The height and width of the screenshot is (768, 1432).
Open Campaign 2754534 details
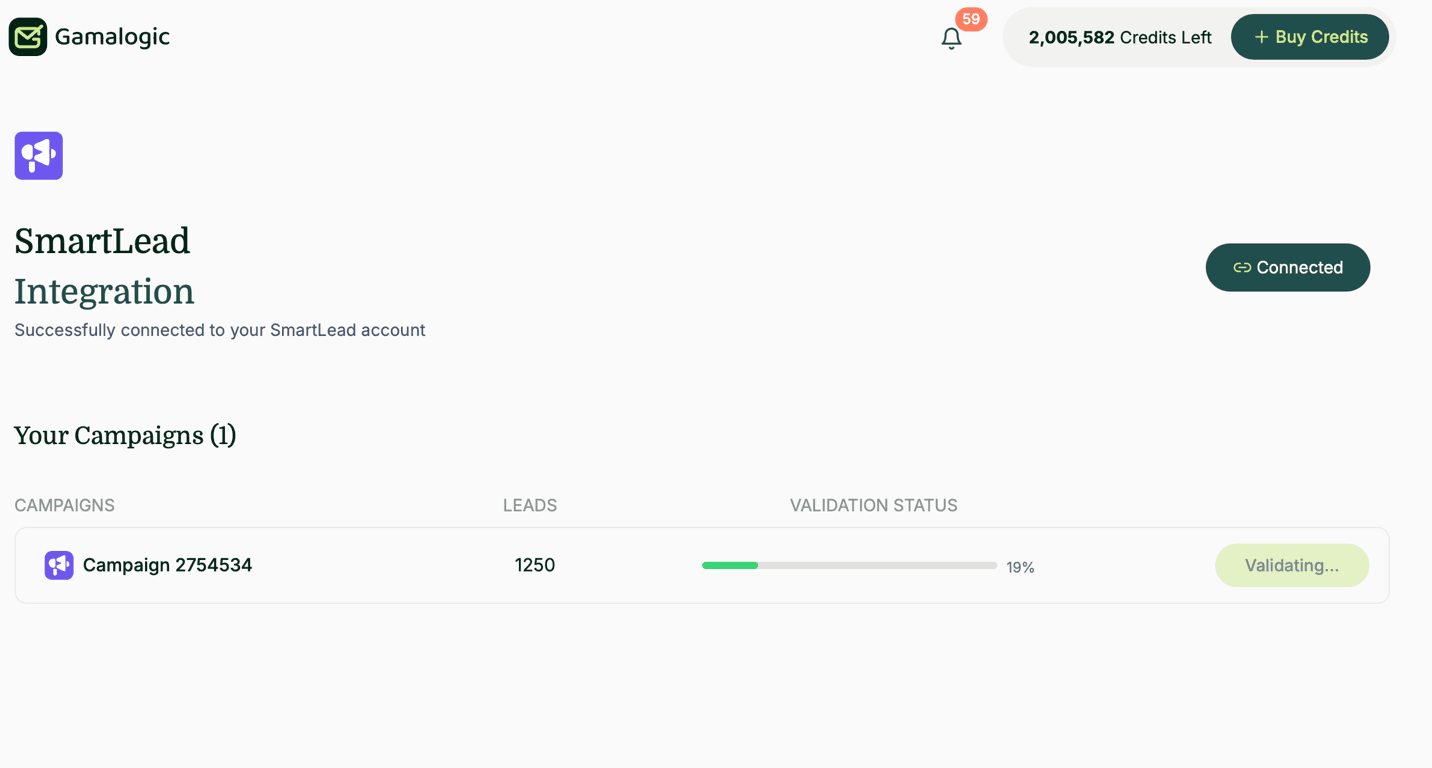pos(167,565)
